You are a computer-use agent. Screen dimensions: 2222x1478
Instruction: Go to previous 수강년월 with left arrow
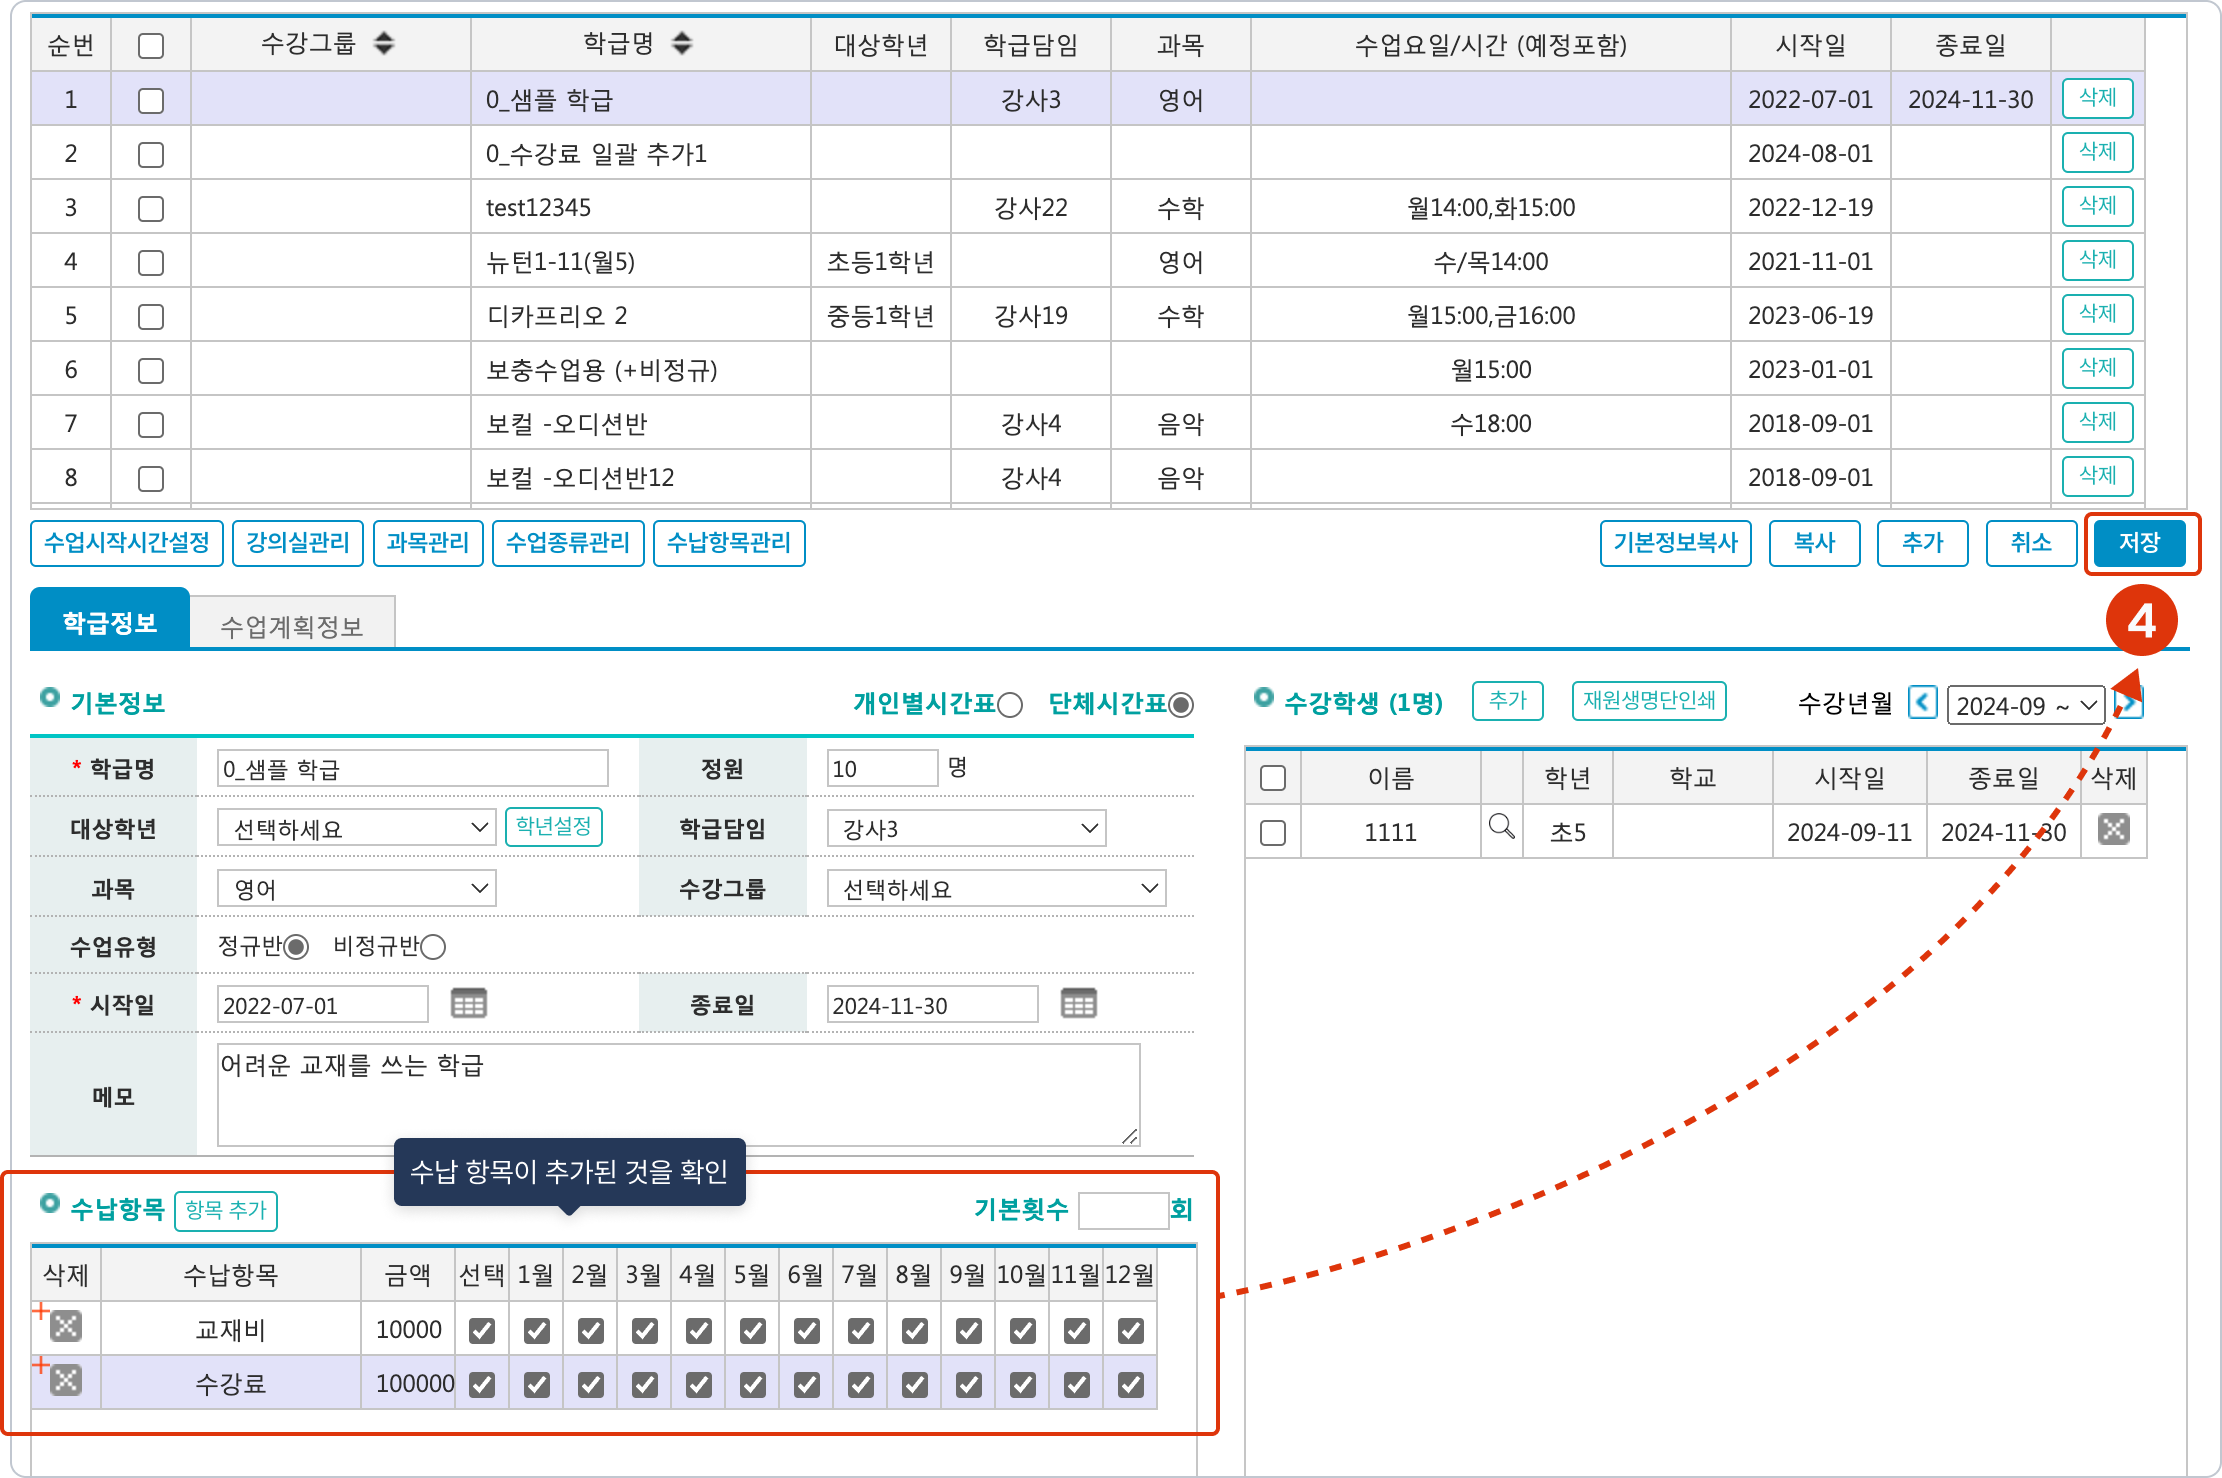1921,703
